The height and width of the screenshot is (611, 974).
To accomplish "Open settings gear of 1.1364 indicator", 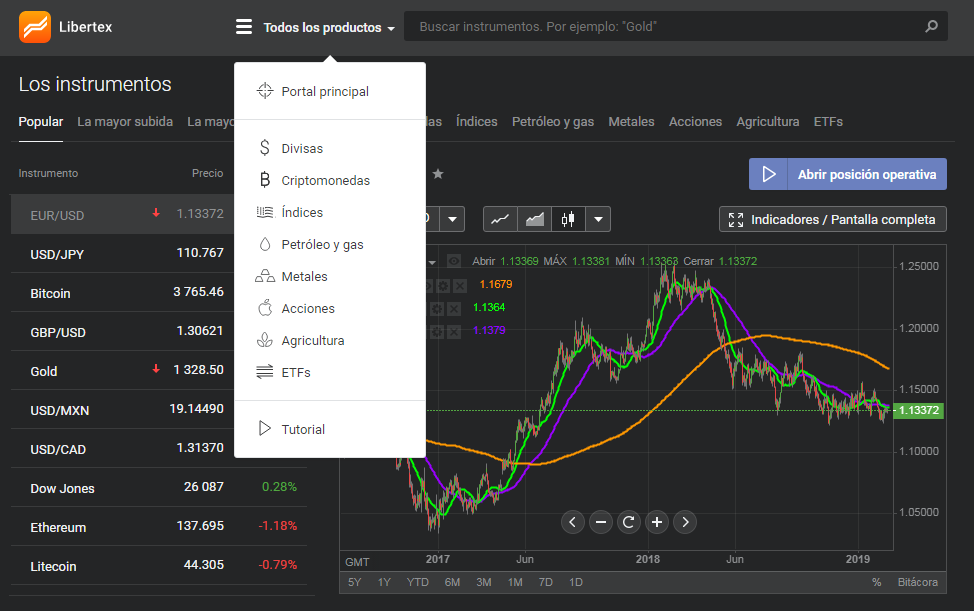I will [x=437, y=309].
